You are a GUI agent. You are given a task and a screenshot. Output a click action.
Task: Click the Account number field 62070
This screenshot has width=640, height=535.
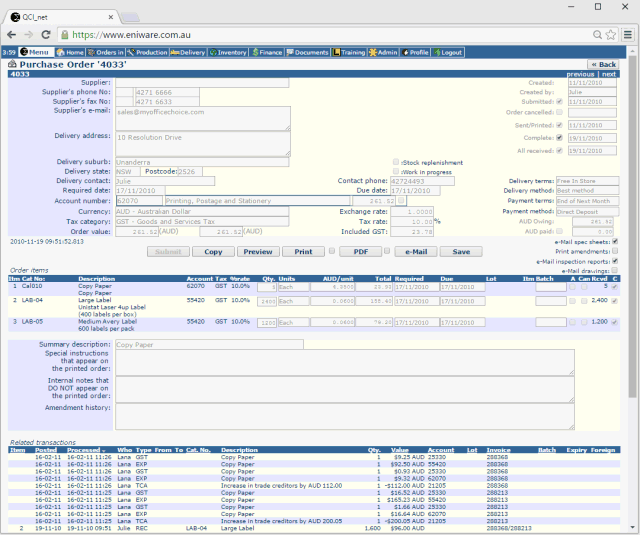pos(140,201)
